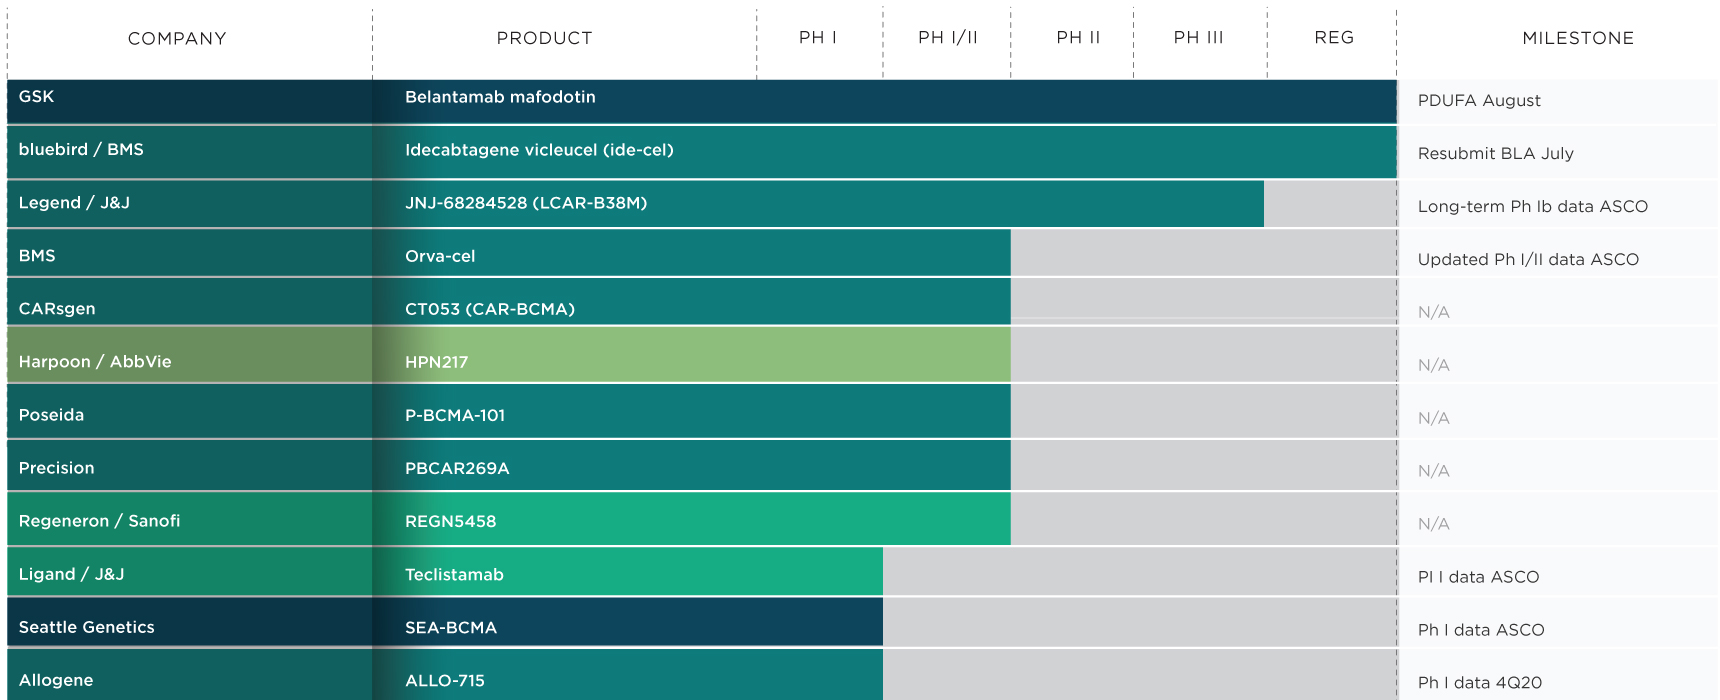
Task: Click the Belantamab mafodotin product name
Action: [x=500, y=97]
